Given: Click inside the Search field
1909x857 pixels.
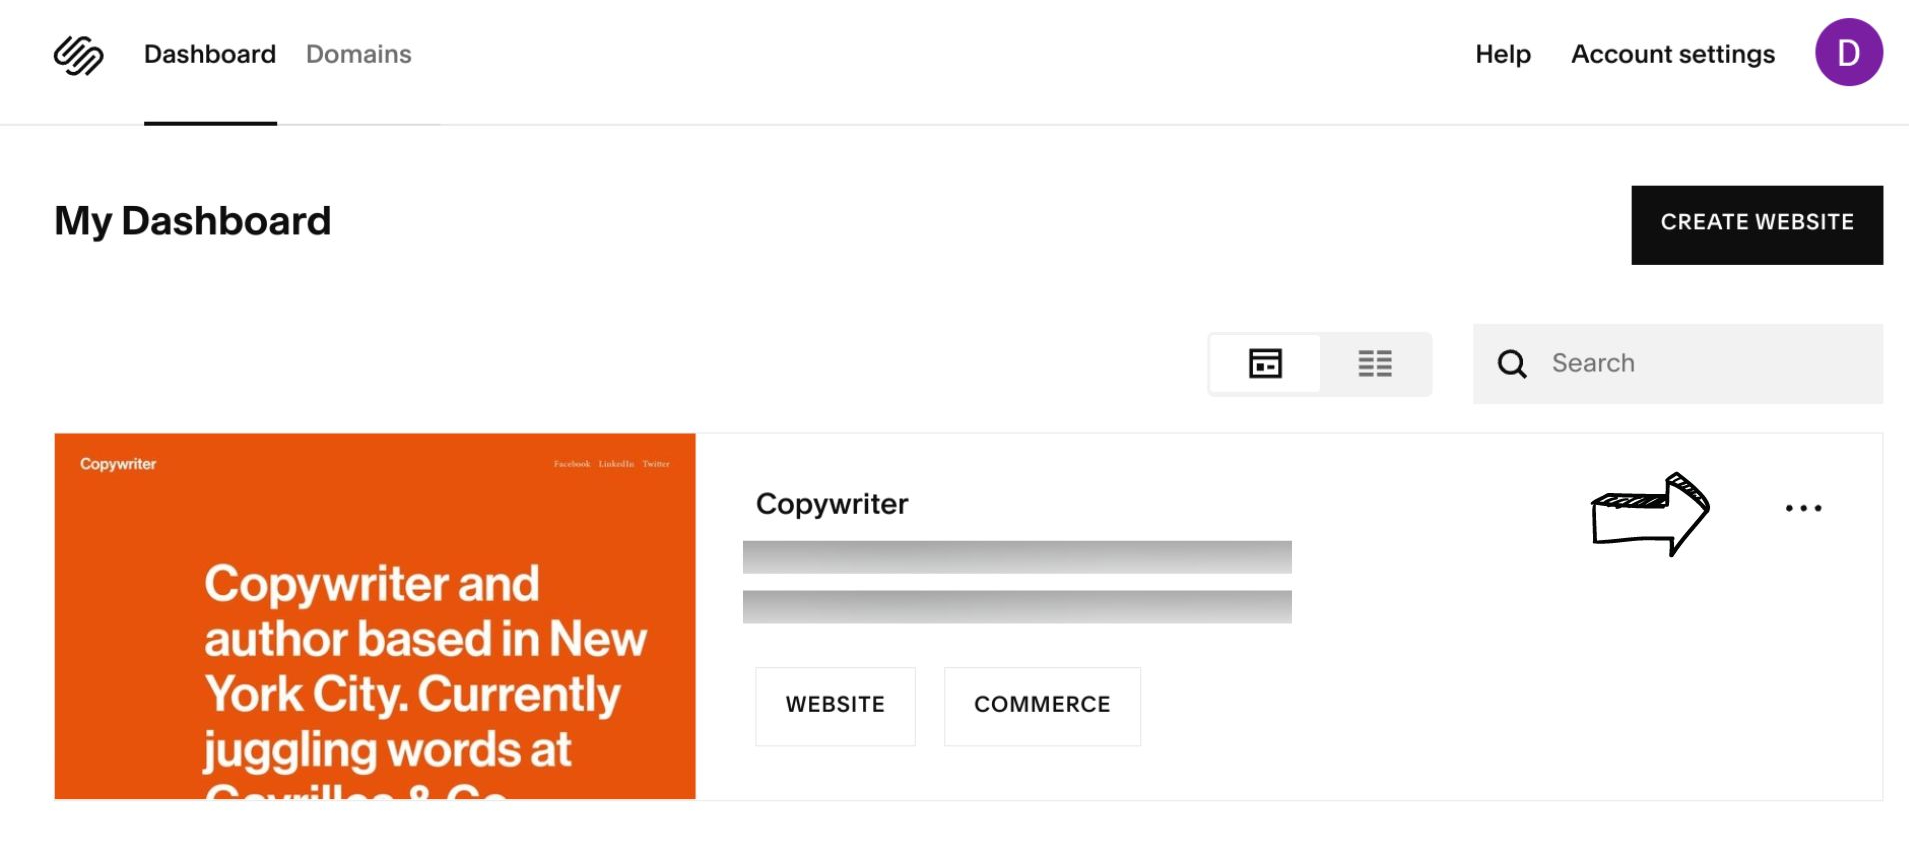Looking at the screenshot, I should coord(1650,363).
